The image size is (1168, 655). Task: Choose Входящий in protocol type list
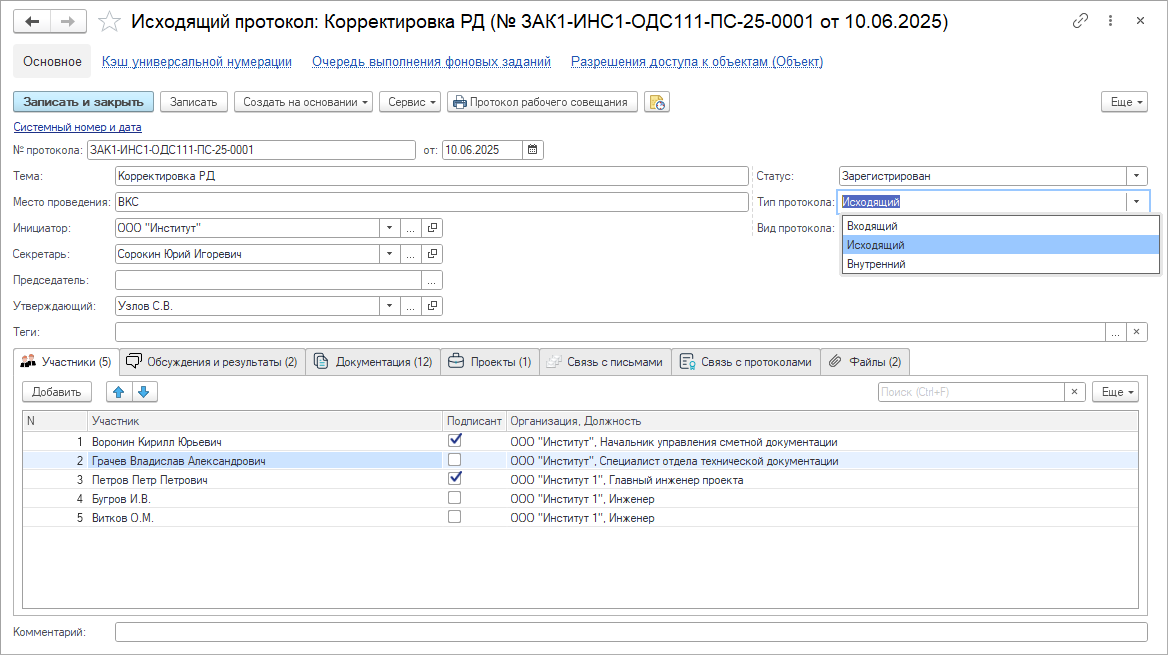(872, 226)
